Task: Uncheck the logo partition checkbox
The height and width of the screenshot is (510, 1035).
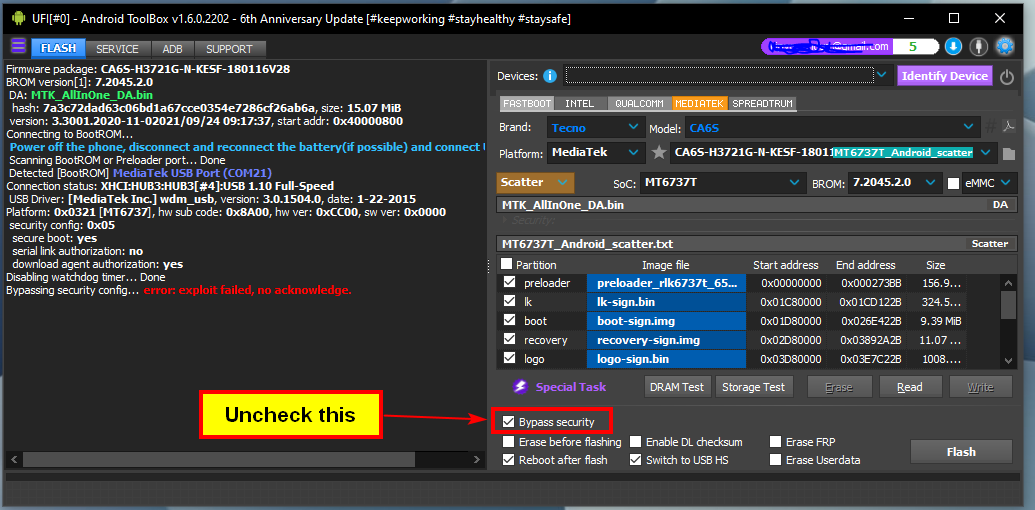Action: click(x=510, y=358)
